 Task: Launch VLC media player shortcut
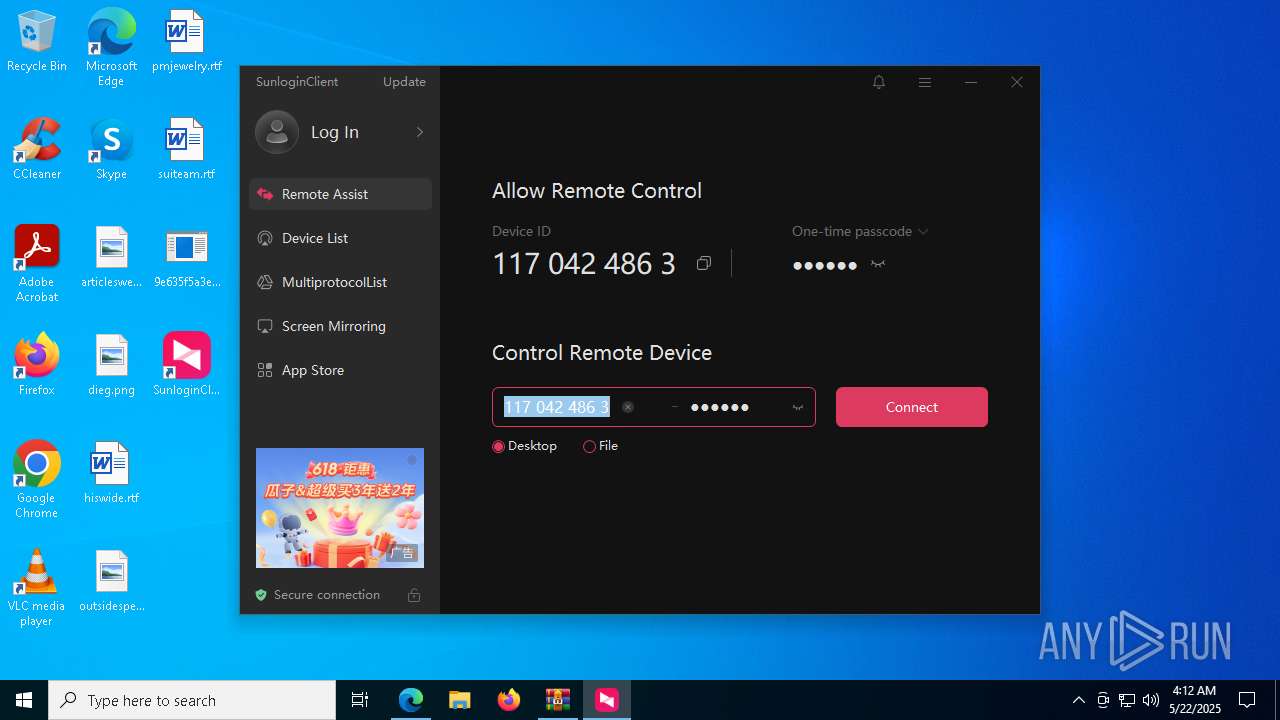click(x=37, y=587)
